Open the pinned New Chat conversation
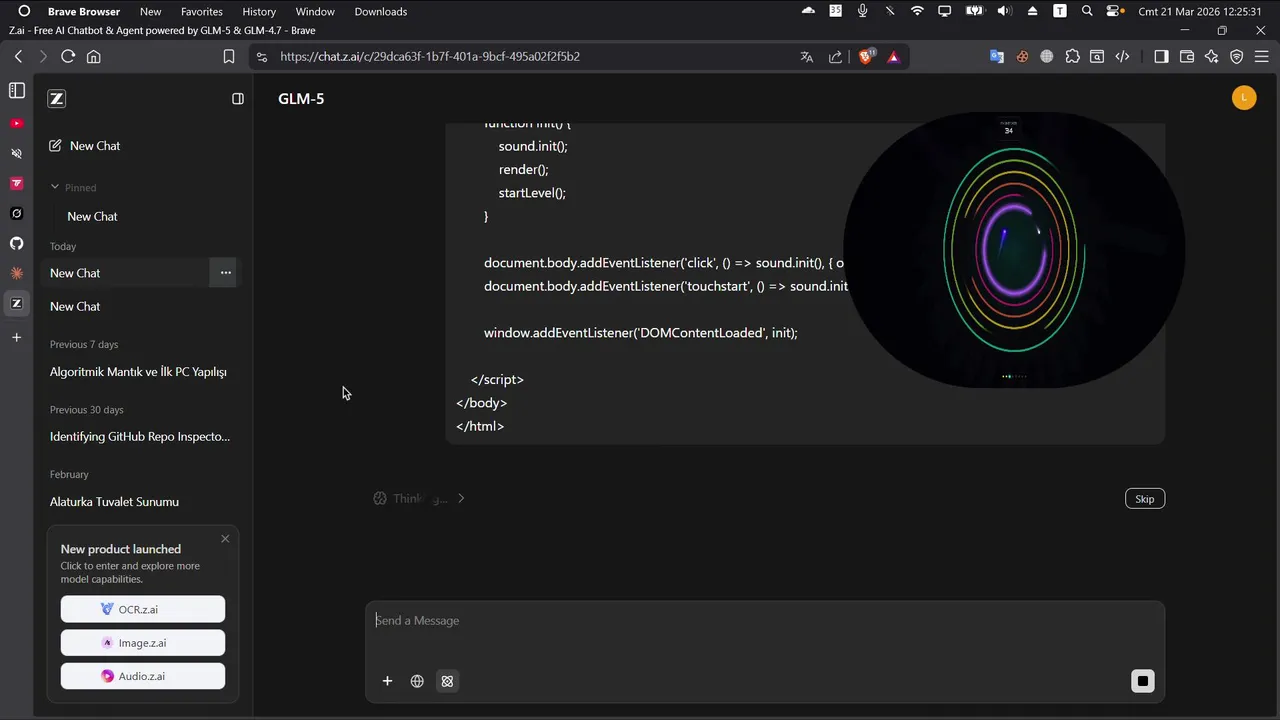The width and height of the screenshot is (1280, 720). coord(92,217)
